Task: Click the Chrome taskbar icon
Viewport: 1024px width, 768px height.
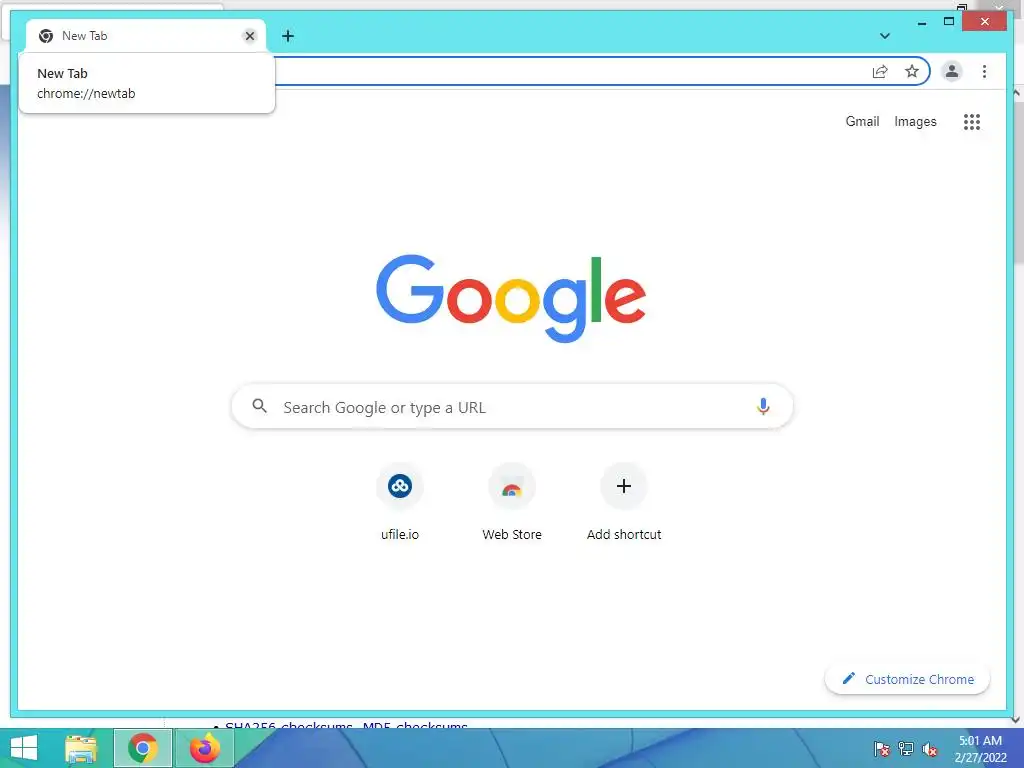Action: (x=142, y=748)
